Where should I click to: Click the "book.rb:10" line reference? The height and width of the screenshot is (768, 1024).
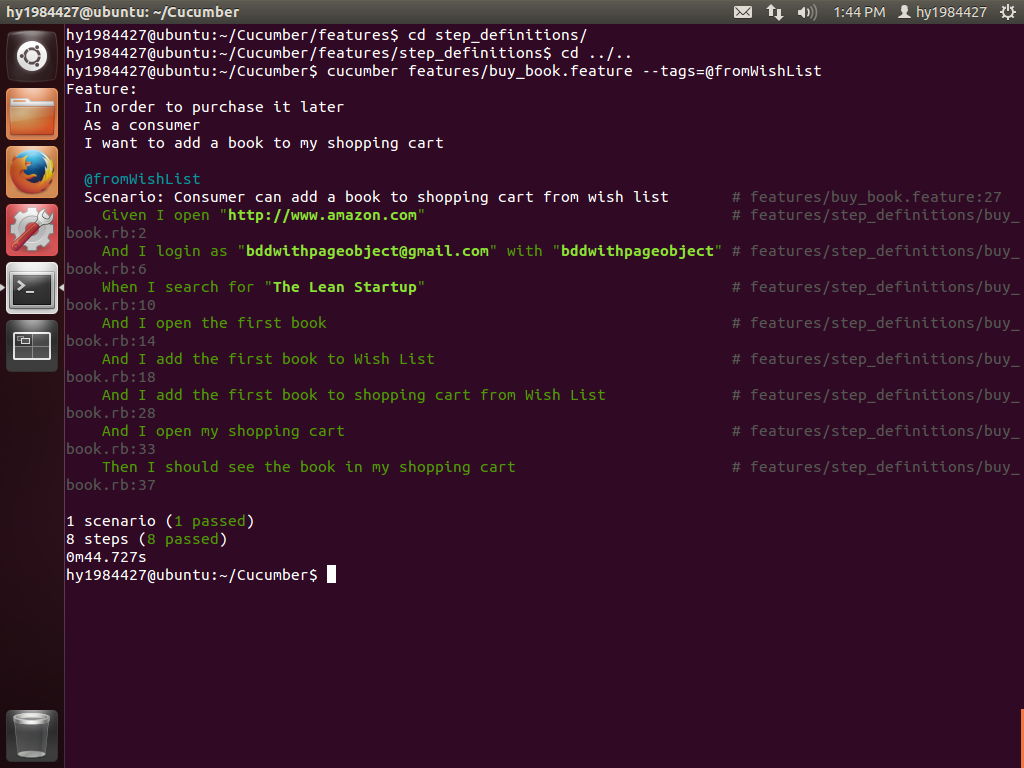(x=111, y=305)
